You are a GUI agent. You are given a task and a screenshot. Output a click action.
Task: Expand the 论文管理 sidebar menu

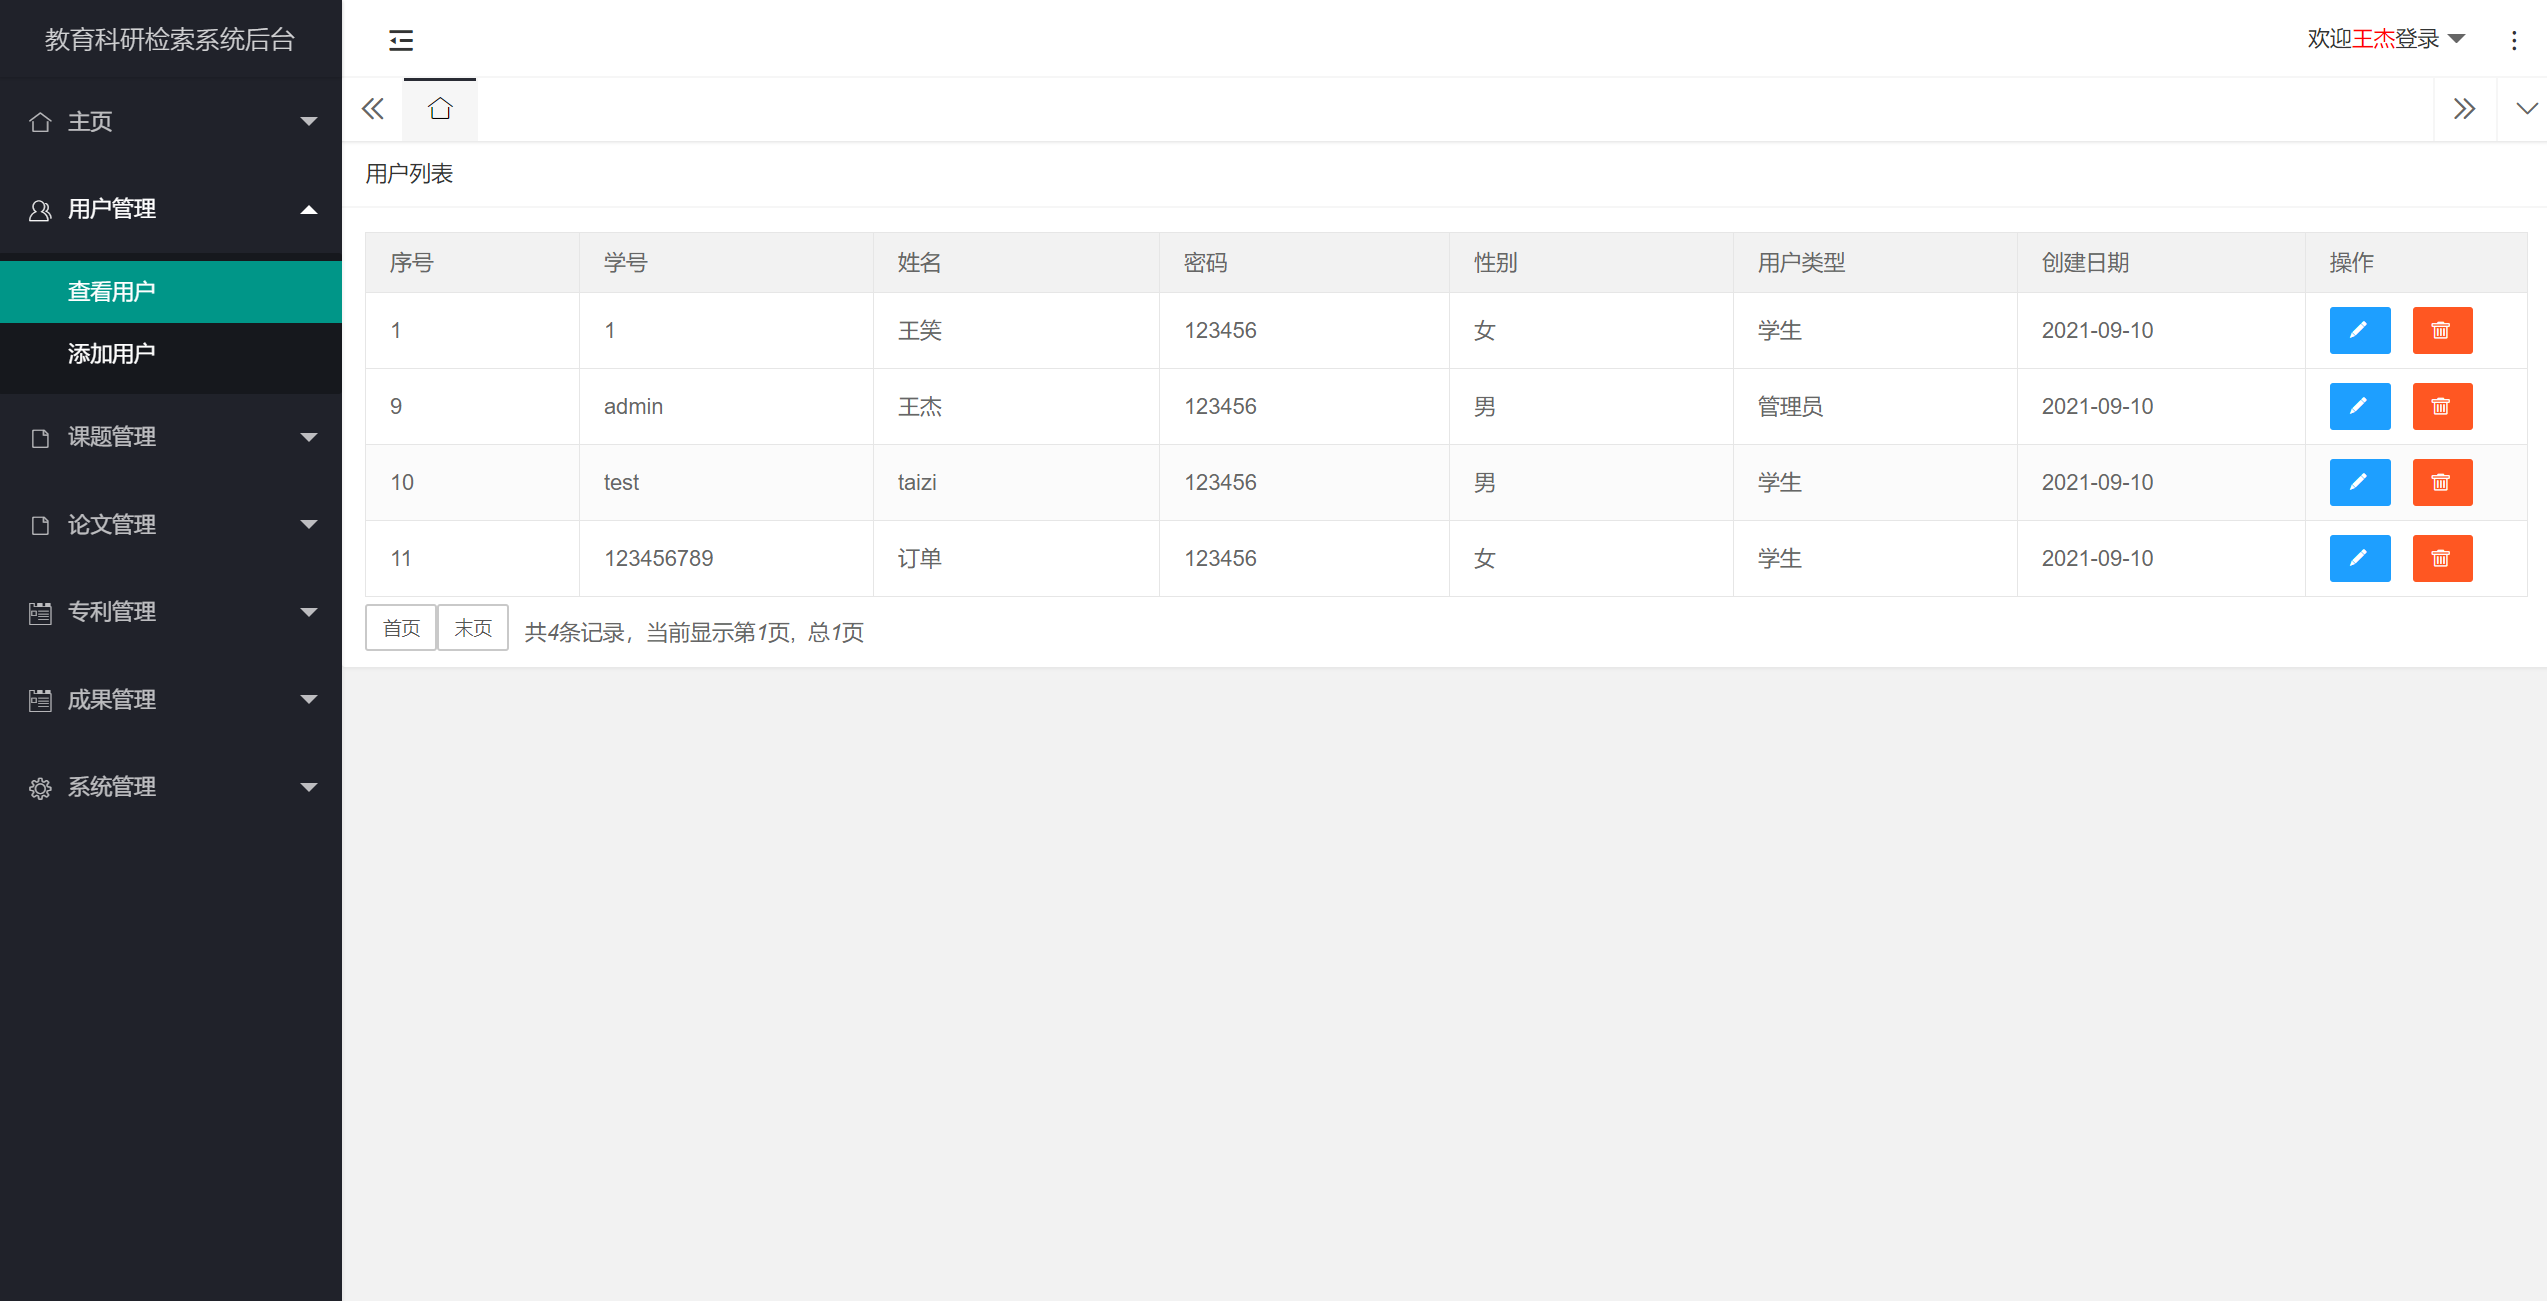click(x=170, y=525)
